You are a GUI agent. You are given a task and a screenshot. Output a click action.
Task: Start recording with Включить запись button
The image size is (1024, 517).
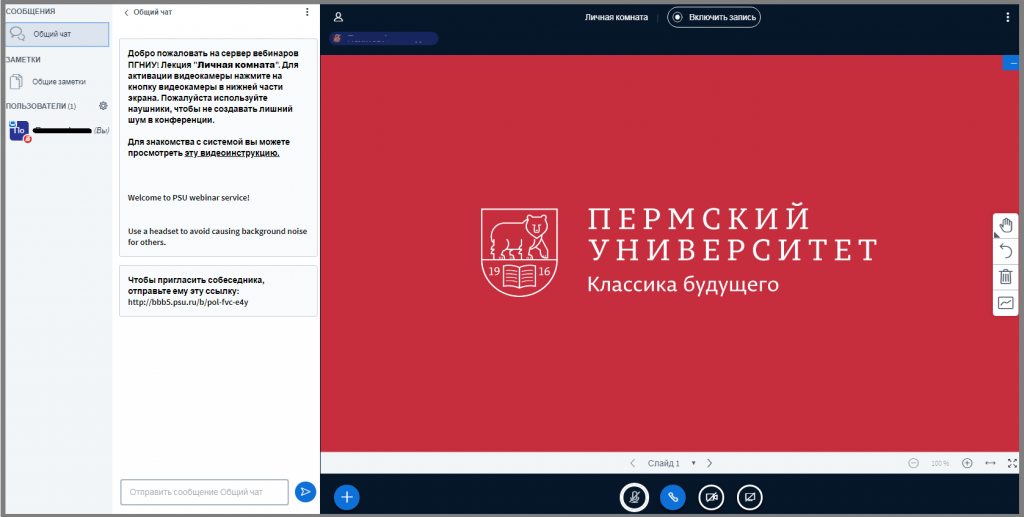714,18
